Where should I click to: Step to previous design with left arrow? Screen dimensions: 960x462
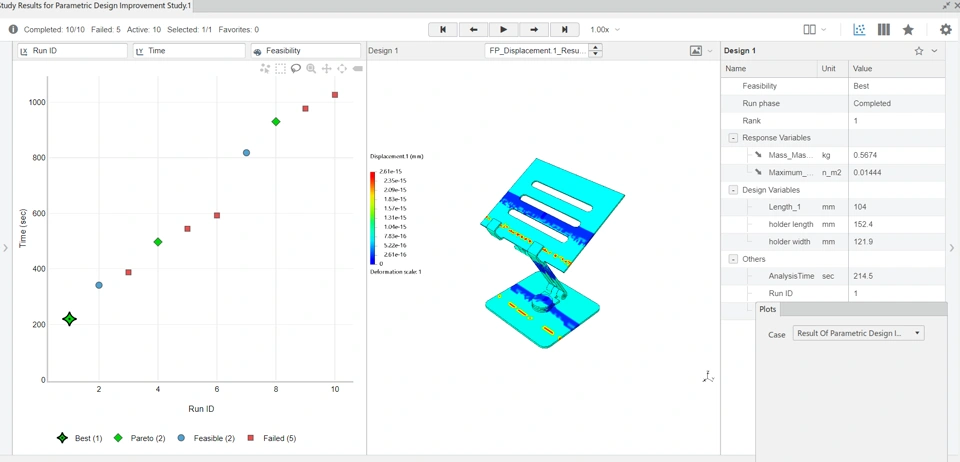tap(473, 29)
